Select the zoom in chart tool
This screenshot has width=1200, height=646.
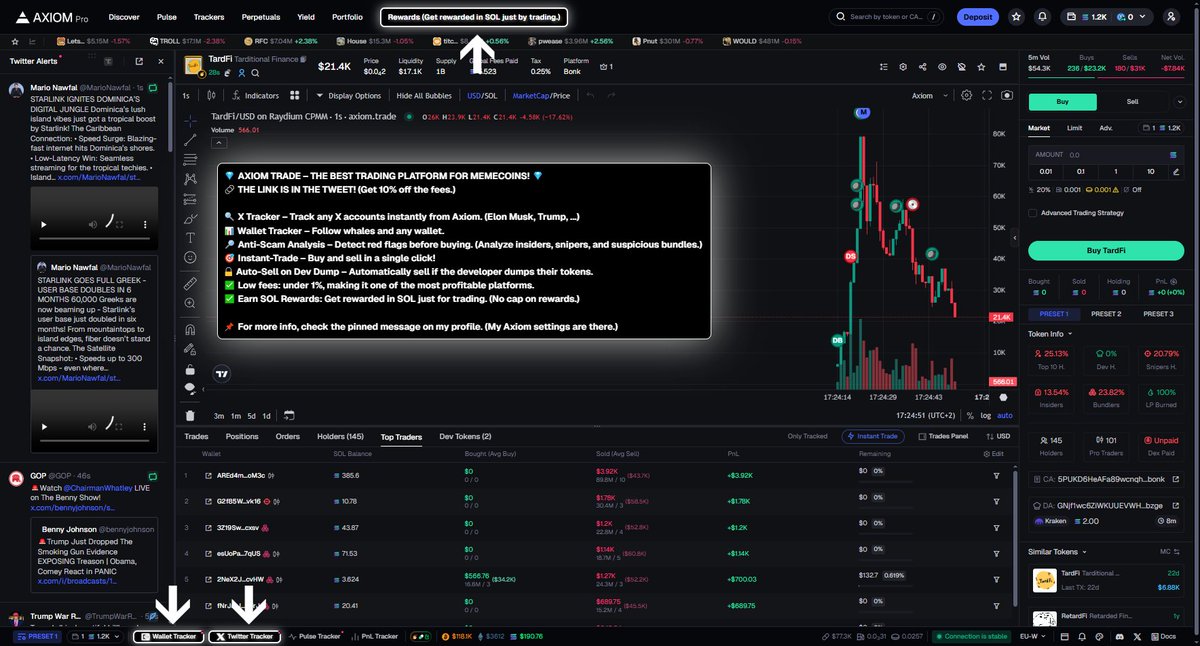click(x=190, y=304)
